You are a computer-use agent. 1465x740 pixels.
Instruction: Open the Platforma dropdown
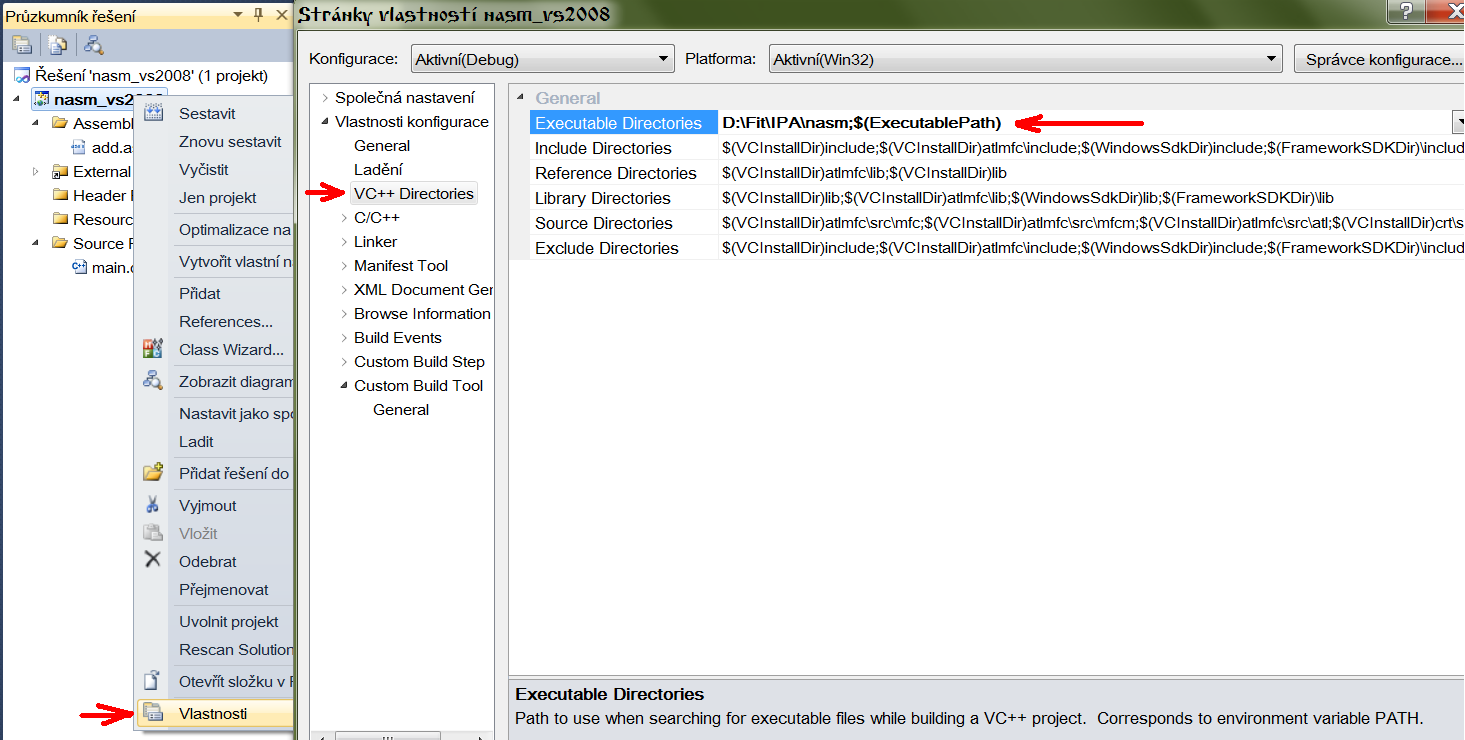tap(1026, 59)
